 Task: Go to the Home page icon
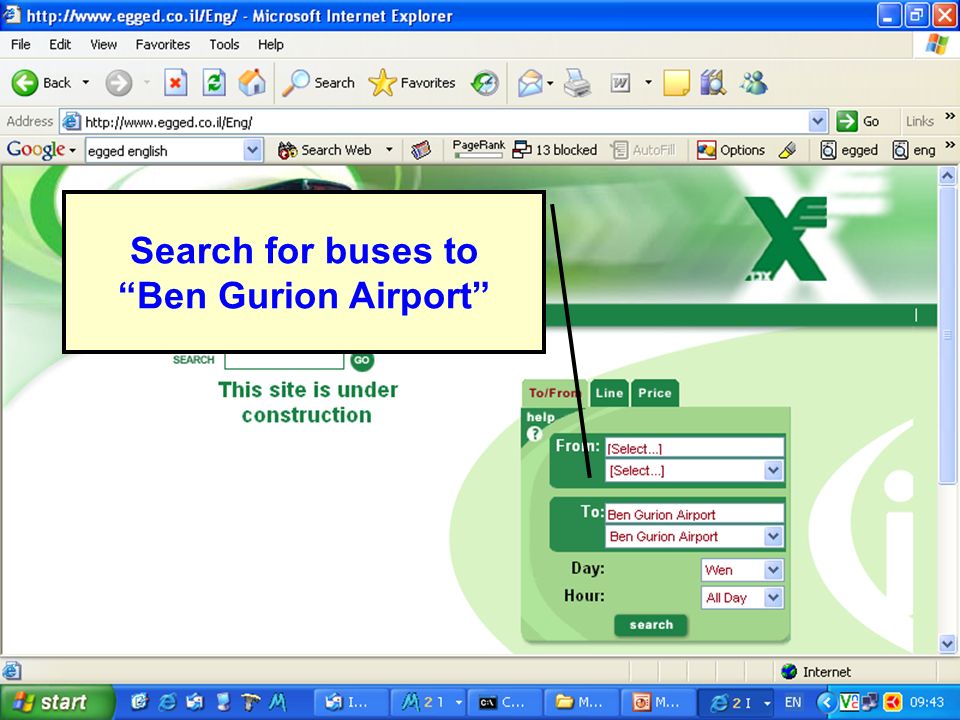252,83
